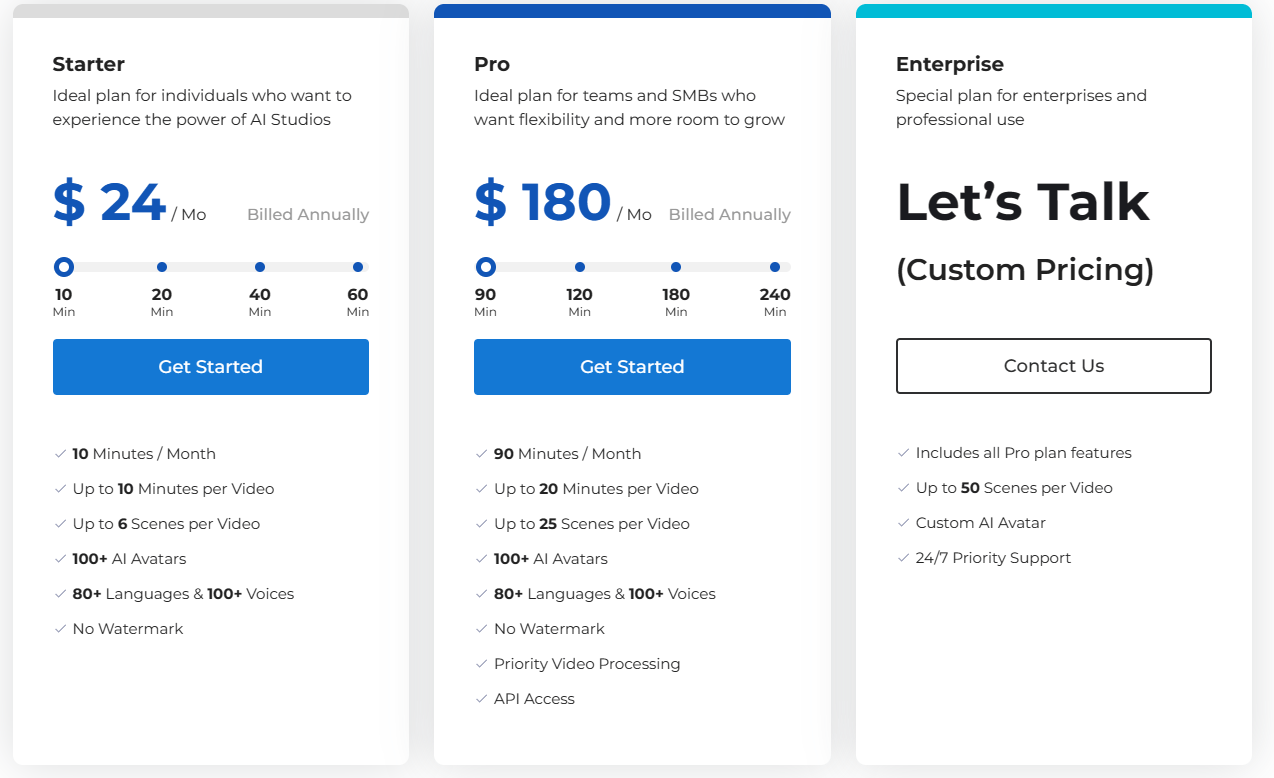1274x778 pixels.
Task: Click the $ 24 price text
Action: [x=109, y=202]
